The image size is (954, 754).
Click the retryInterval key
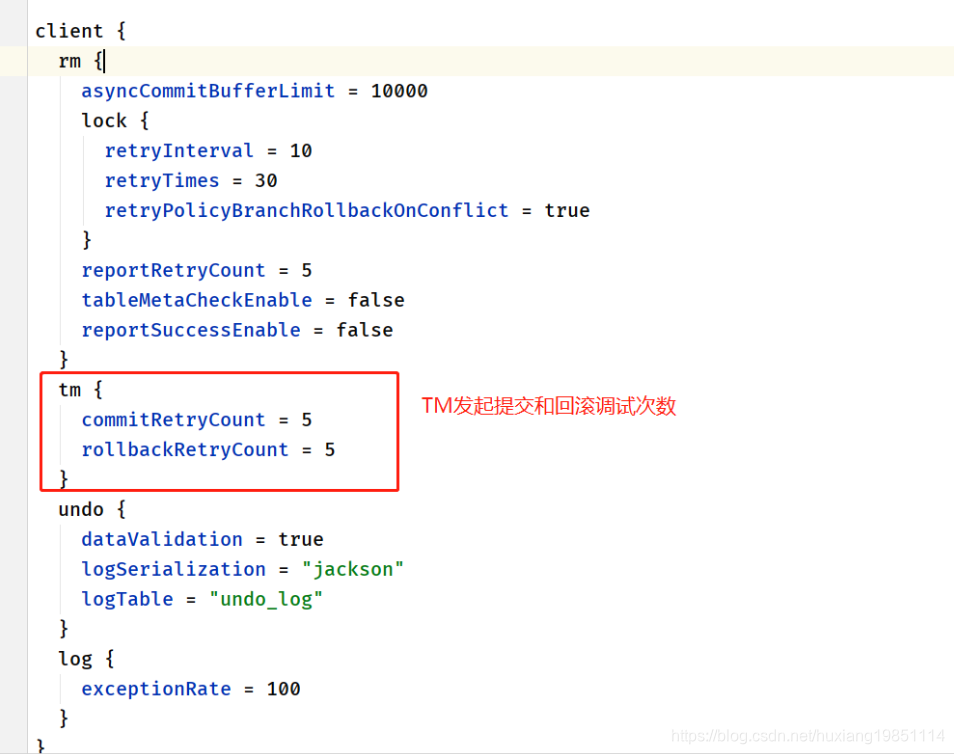[x=179, y=150]
